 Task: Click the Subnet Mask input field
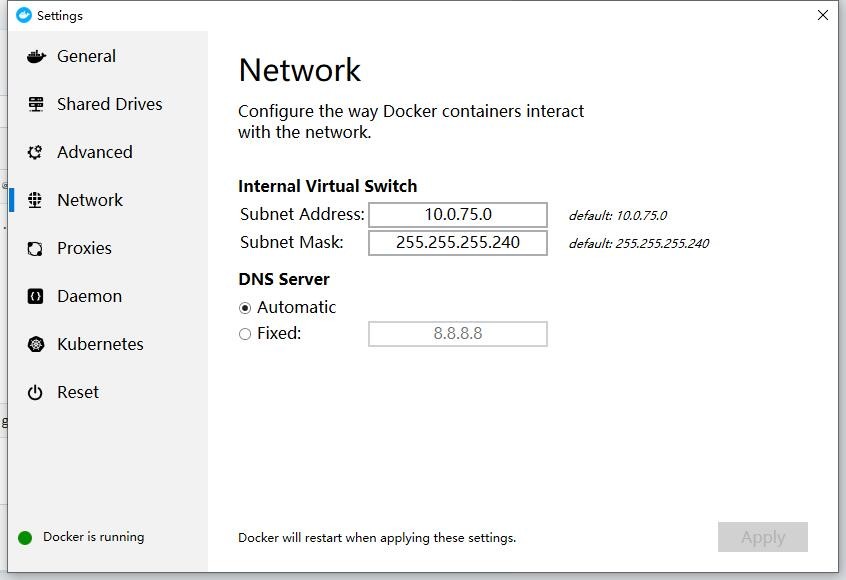pos(458,243)
